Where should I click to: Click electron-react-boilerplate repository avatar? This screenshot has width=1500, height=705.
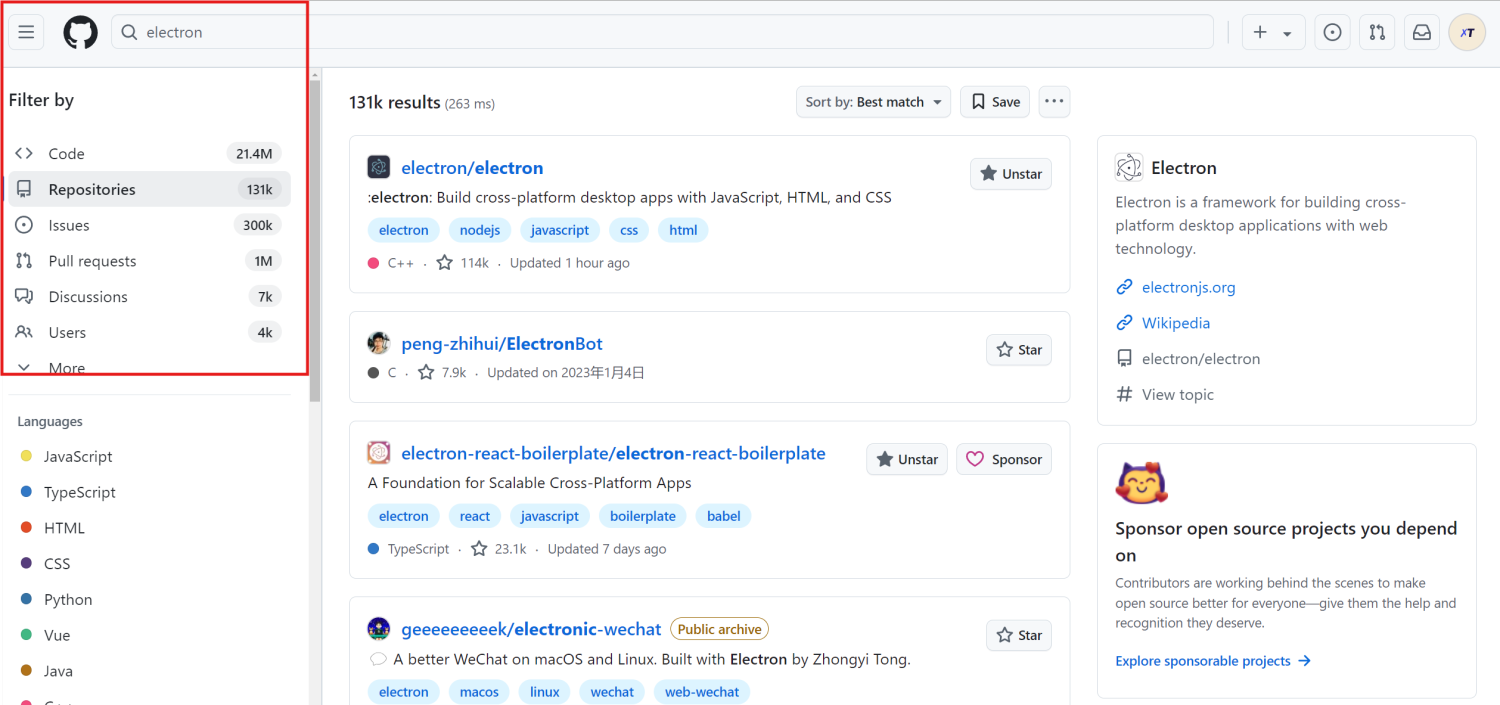coord(379,453)
